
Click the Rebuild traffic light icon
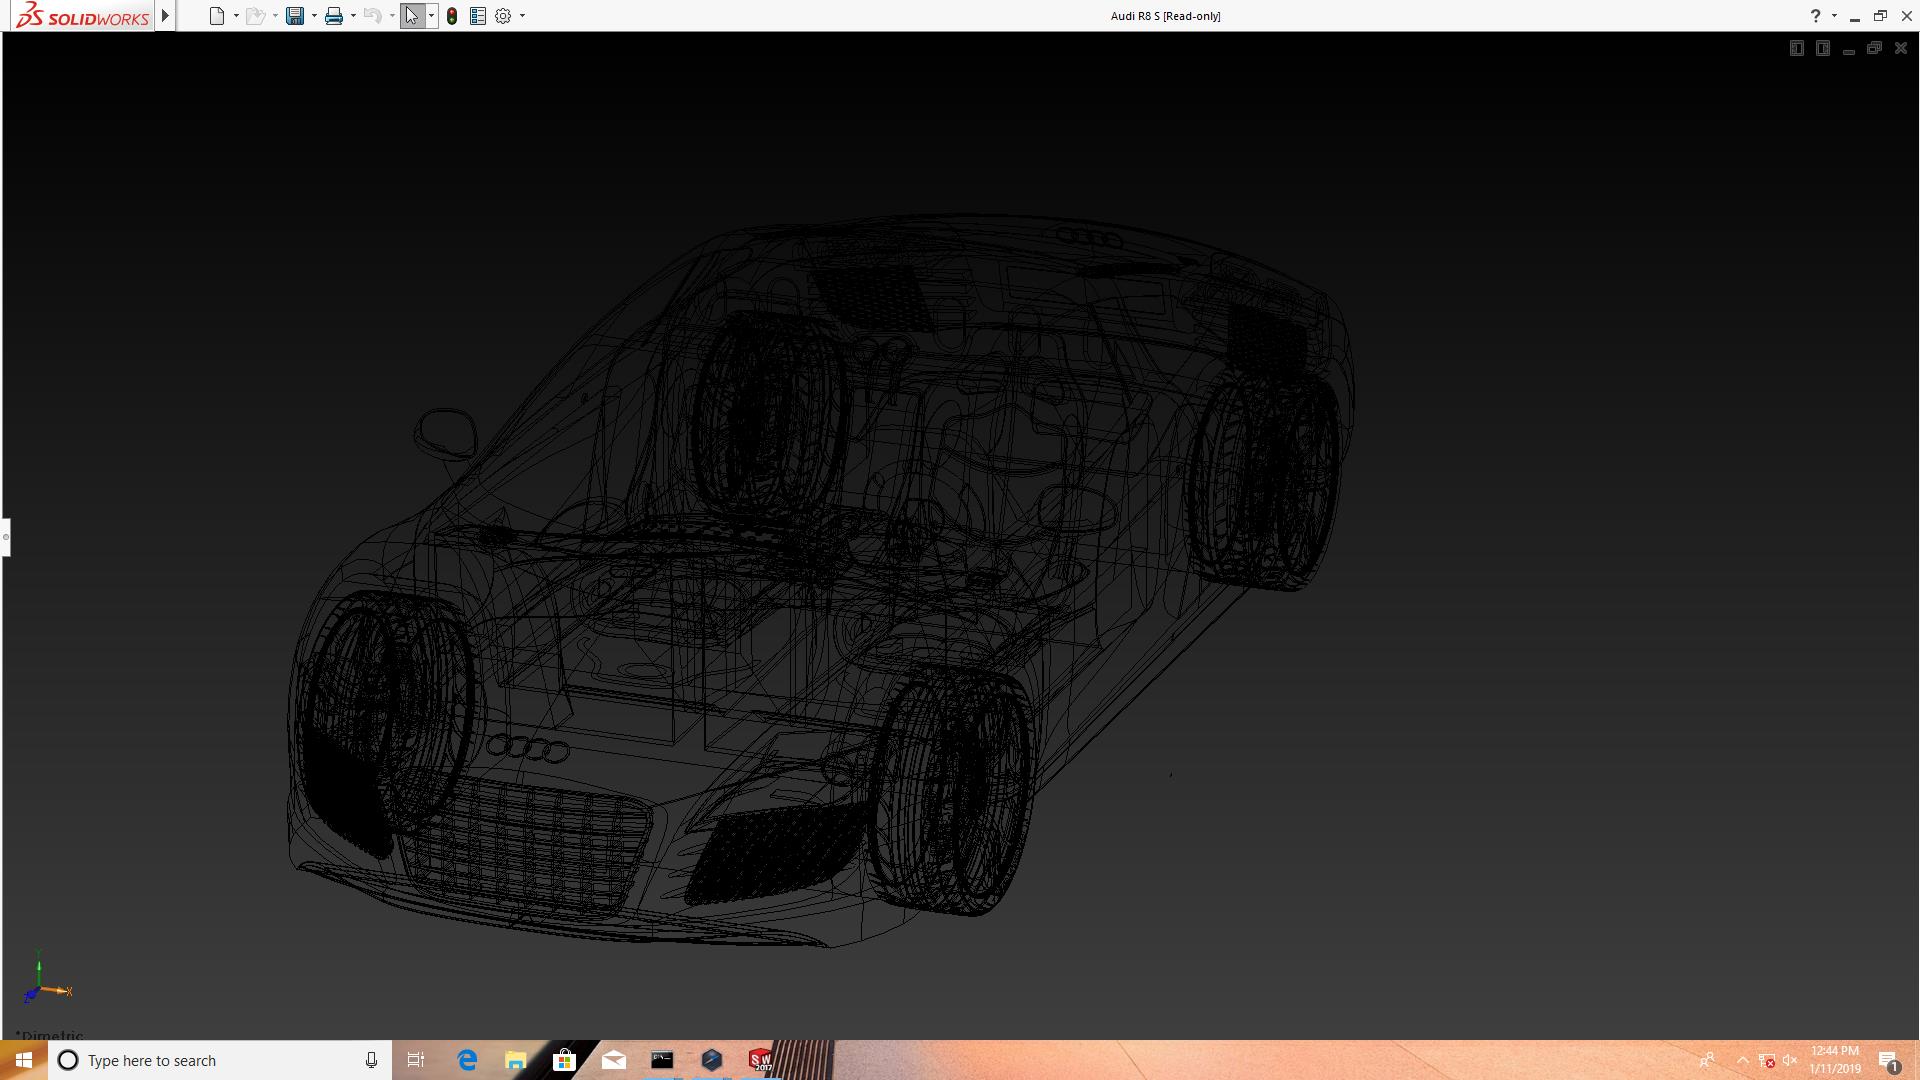coord(452,16)
